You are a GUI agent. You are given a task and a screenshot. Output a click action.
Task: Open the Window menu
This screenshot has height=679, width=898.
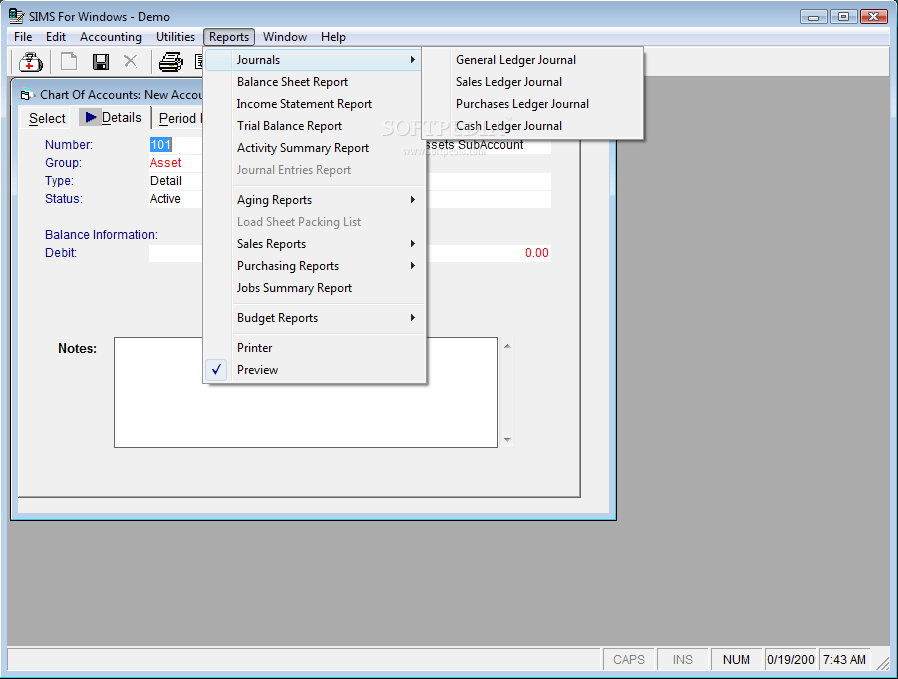coord(285,37)
